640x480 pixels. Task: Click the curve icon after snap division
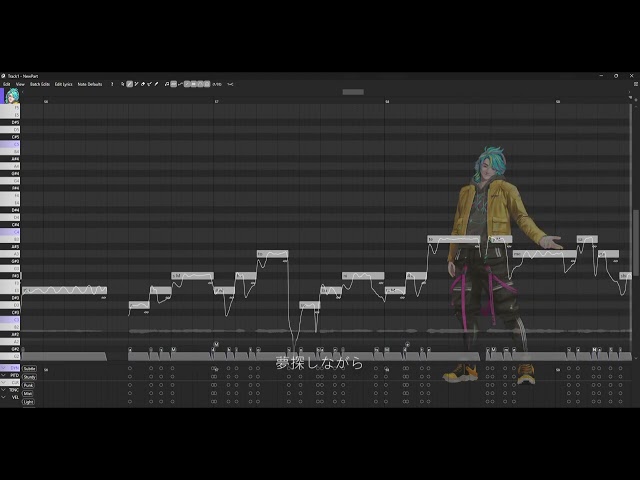click(x=230, y=84)
